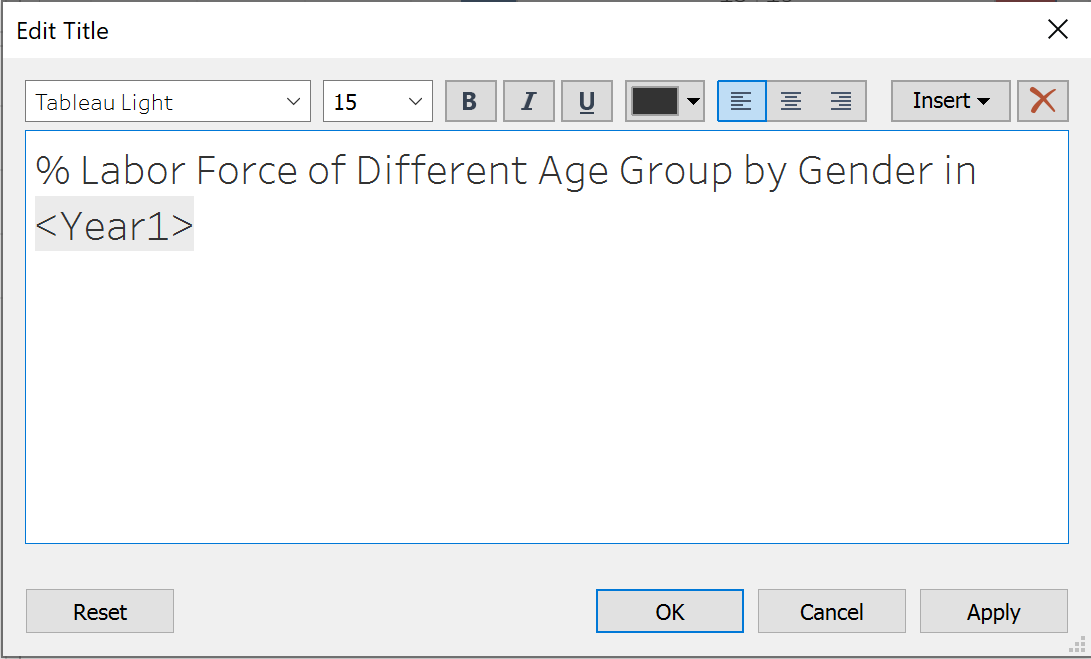Click the empty area of the text editor
Image resolution: width=1091 pixels, height=659 pixels.
click(546, 400)
